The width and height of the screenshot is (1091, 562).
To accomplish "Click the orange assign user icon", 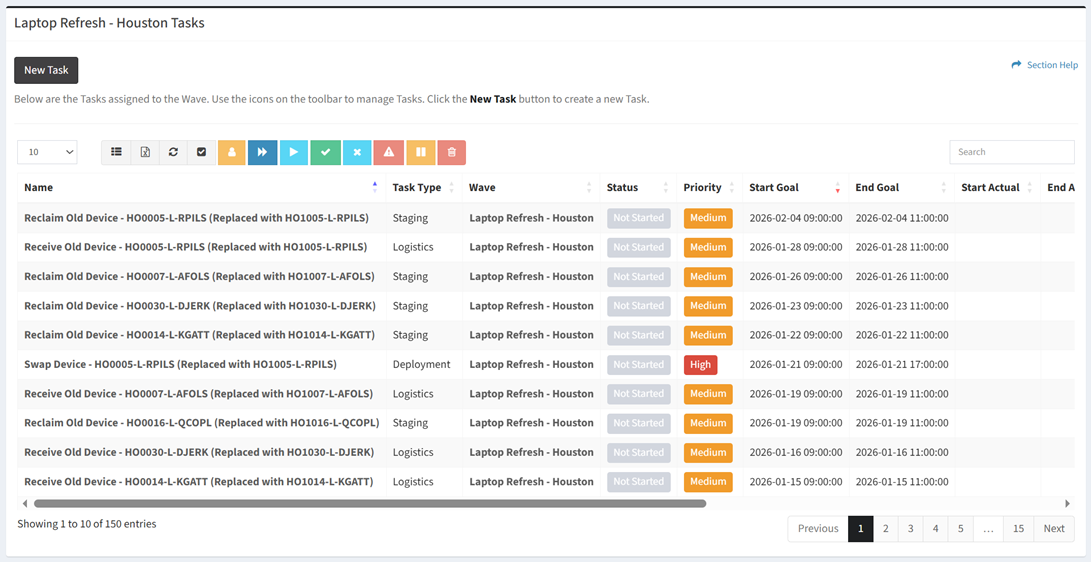I will 231,152.
